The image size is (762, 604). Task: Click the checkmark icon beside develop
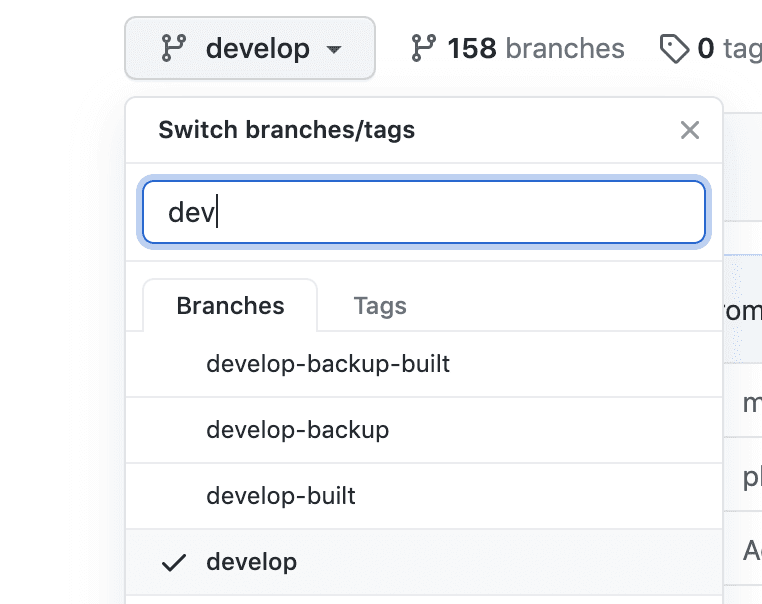pyautogui.click(x=174, y=563)
